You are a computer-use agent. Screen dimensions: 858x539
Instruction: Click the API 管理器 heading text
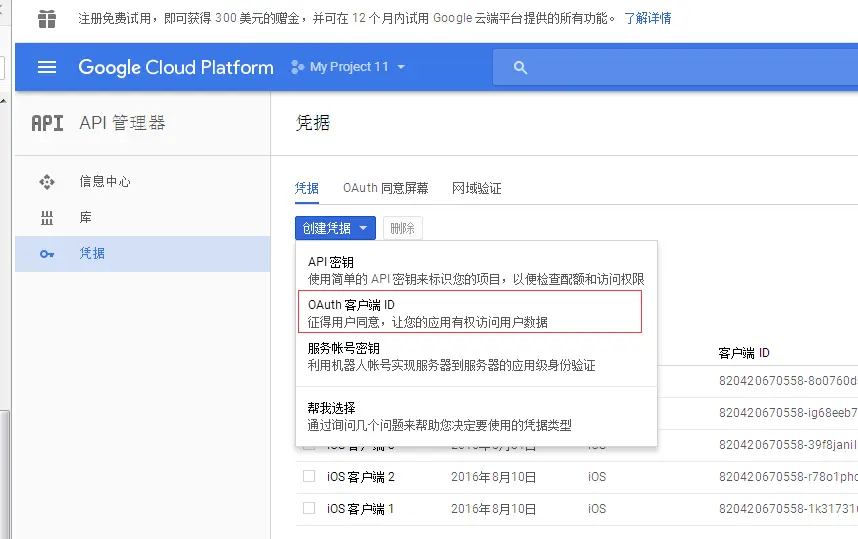(x=122, y=123)
